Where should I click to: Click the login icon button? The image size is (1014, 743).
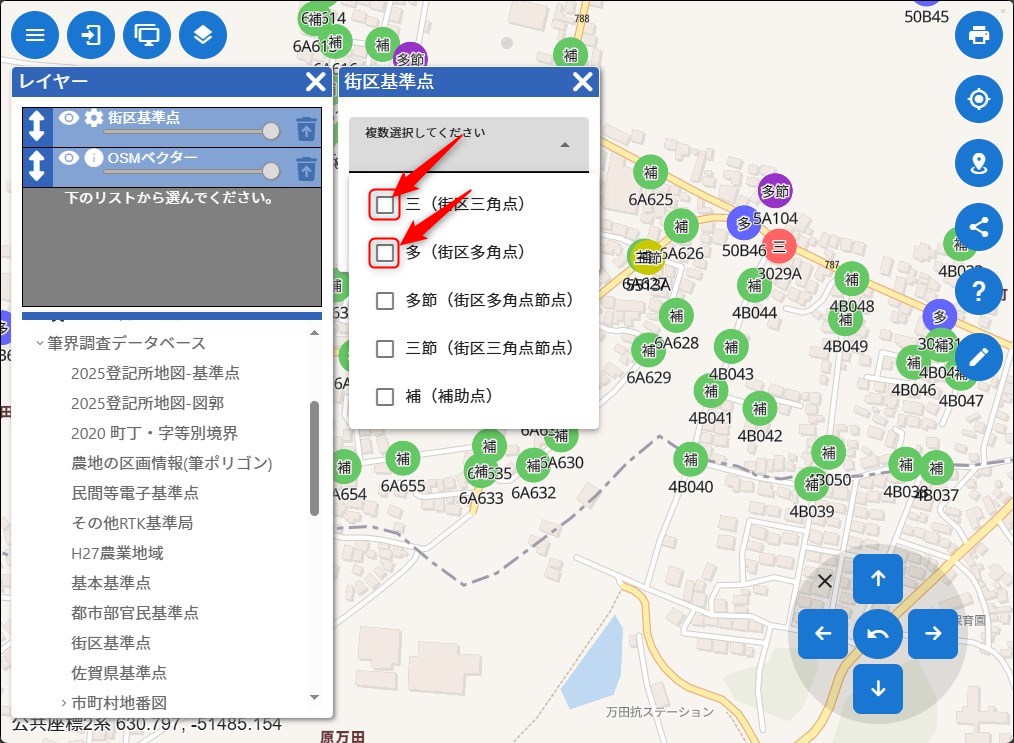91,36
